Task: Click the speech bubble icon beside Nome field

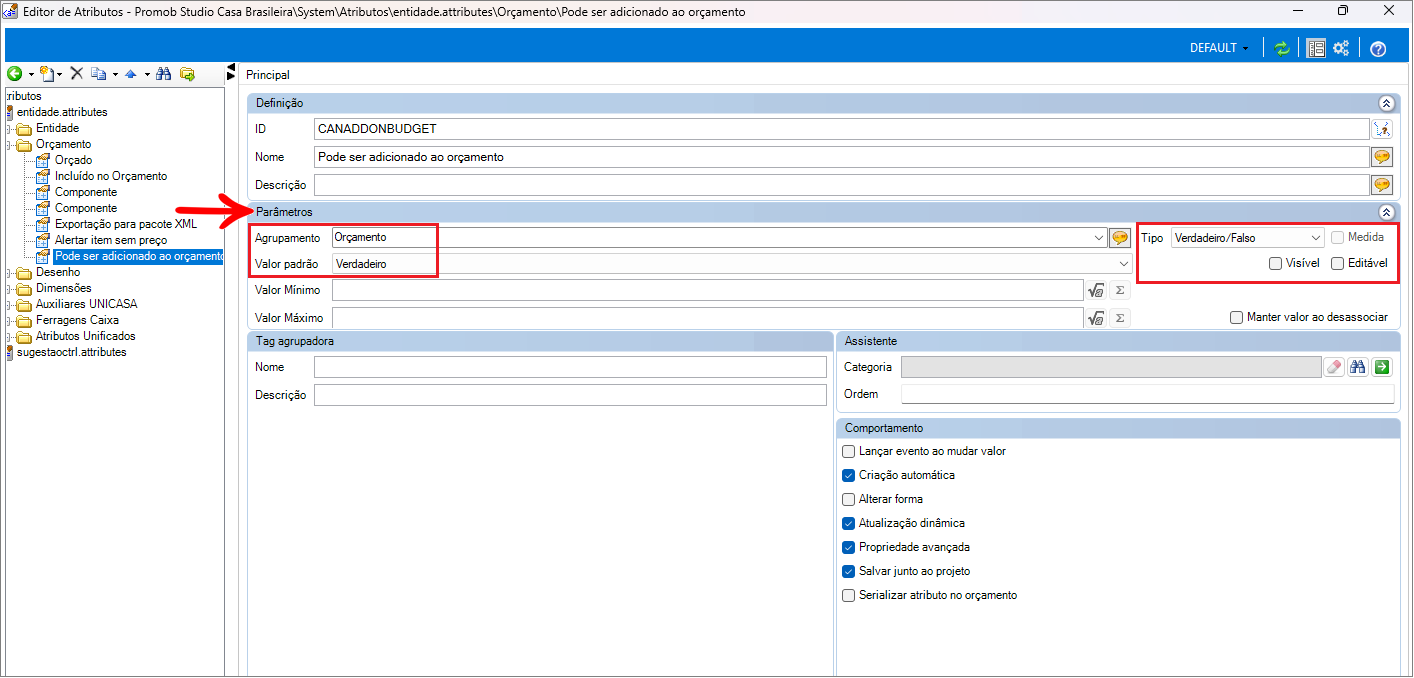Action: coord(1381,157)
